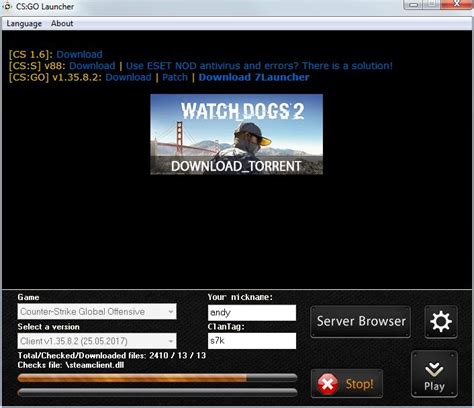Click the [CS 1.6] label

tap(31, 54)
